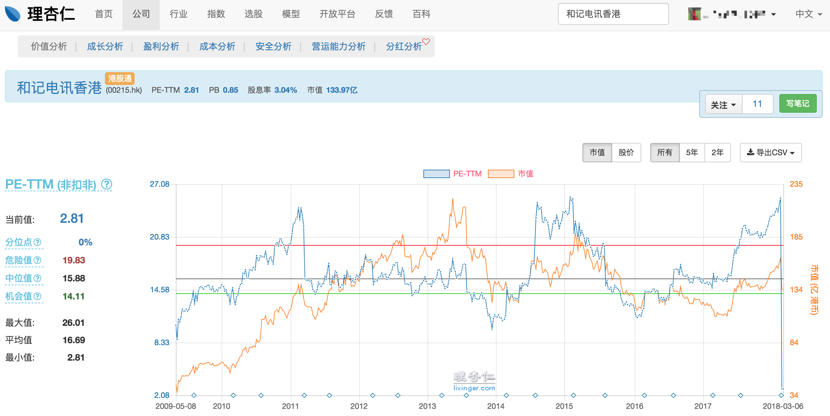The height and width of the screenshot is (416, 830).
Task: Switch to 分红分析 tab
Action: (x=404, y=47)
